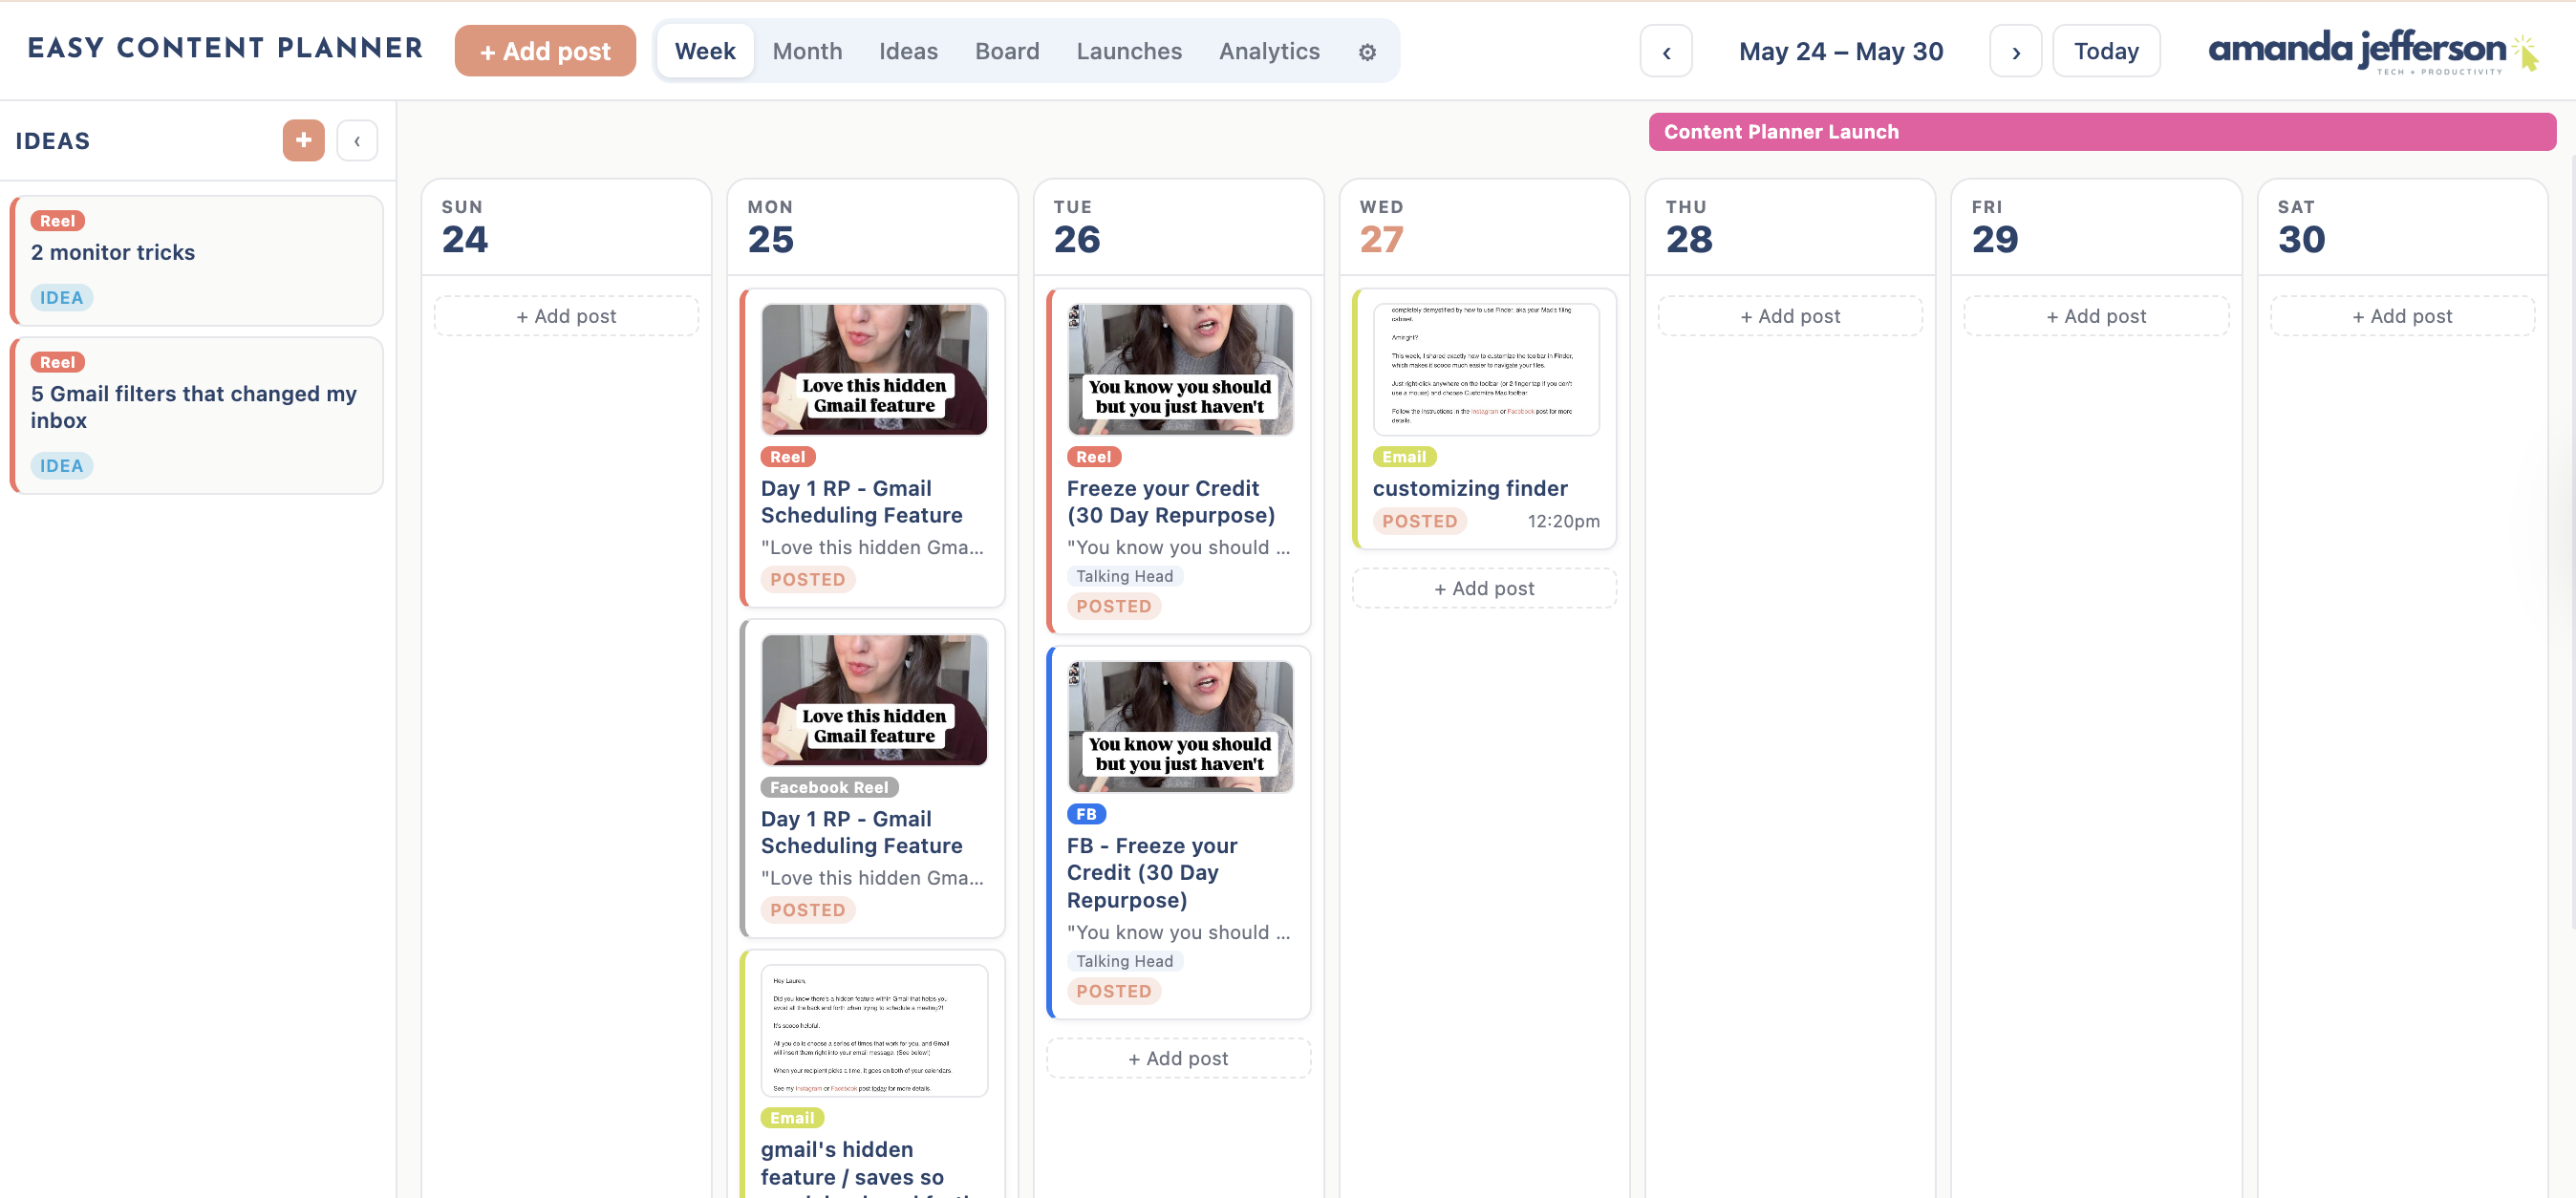
Task: Open Monday Facebook Reel thumbnail
Action: pyautogui.click(x=874, y=700)
